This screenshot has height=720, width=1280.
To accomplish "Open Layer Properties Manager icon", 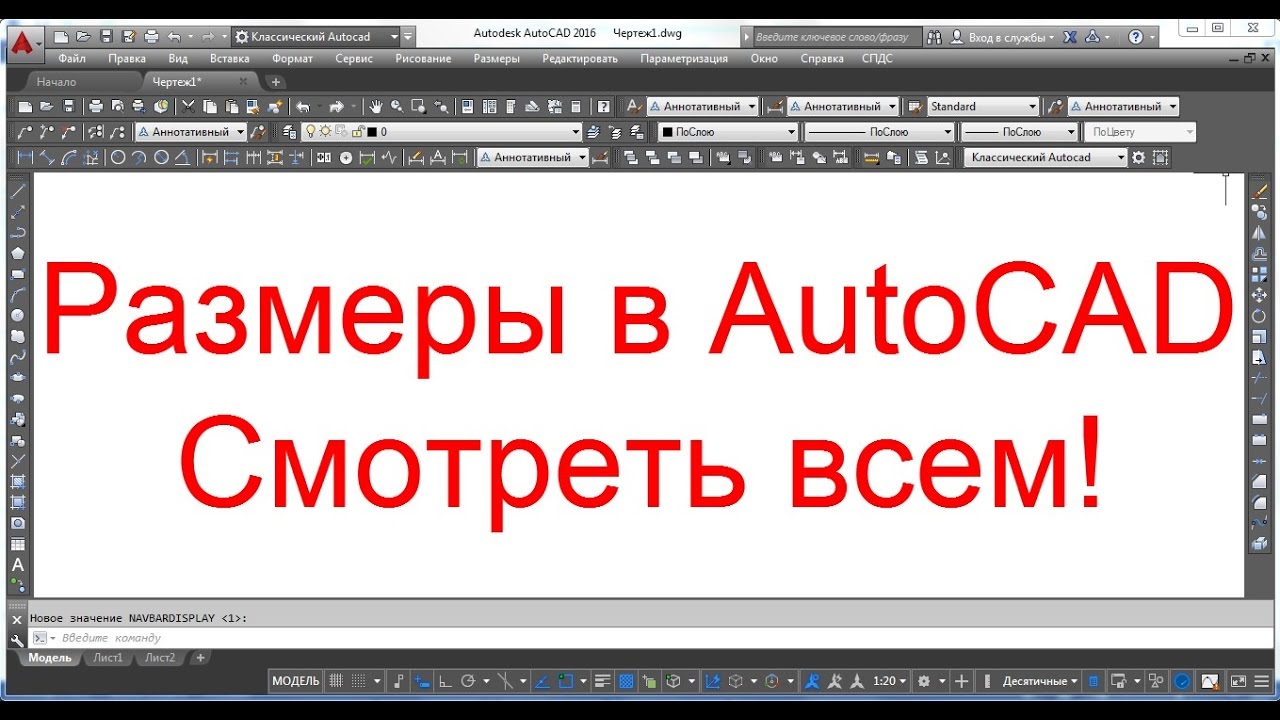I will point(290,132).
